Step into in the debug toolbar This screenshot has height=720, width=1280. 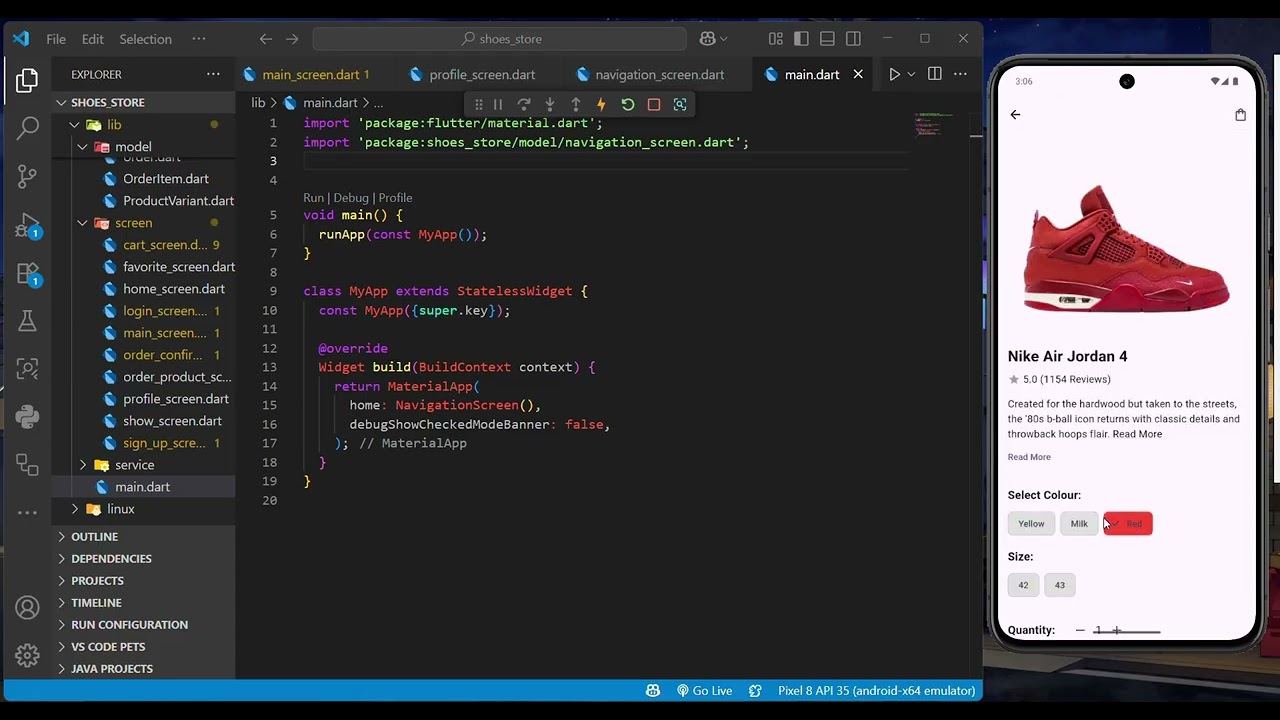click(x=550, y=104)
